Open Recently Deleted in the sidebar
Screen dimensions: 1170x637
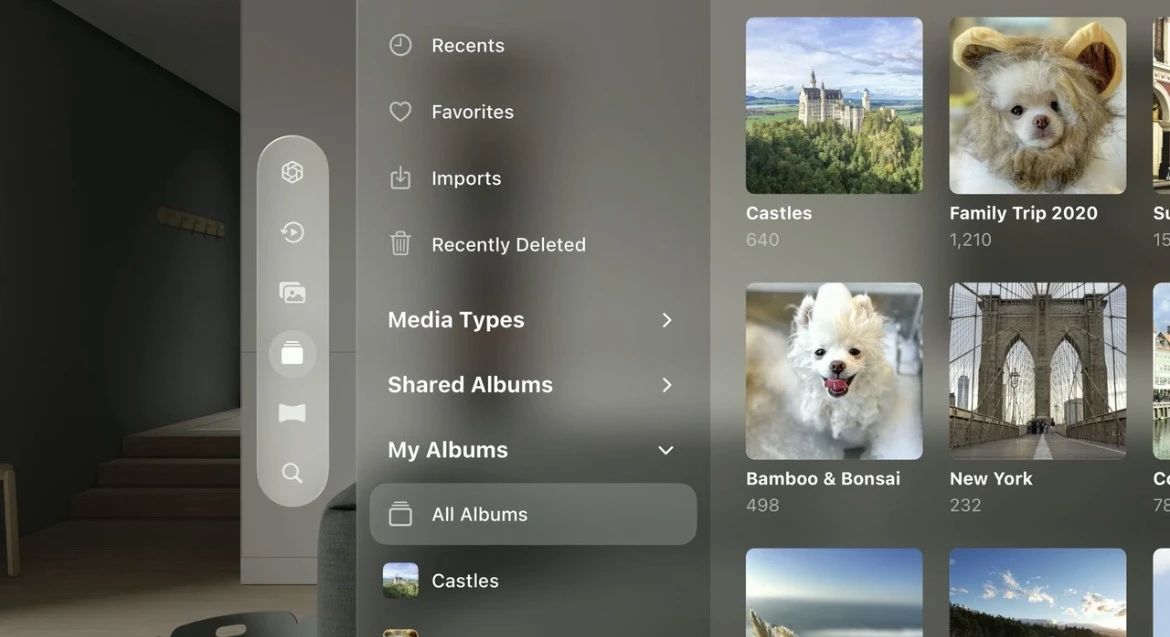coord(534,245)
